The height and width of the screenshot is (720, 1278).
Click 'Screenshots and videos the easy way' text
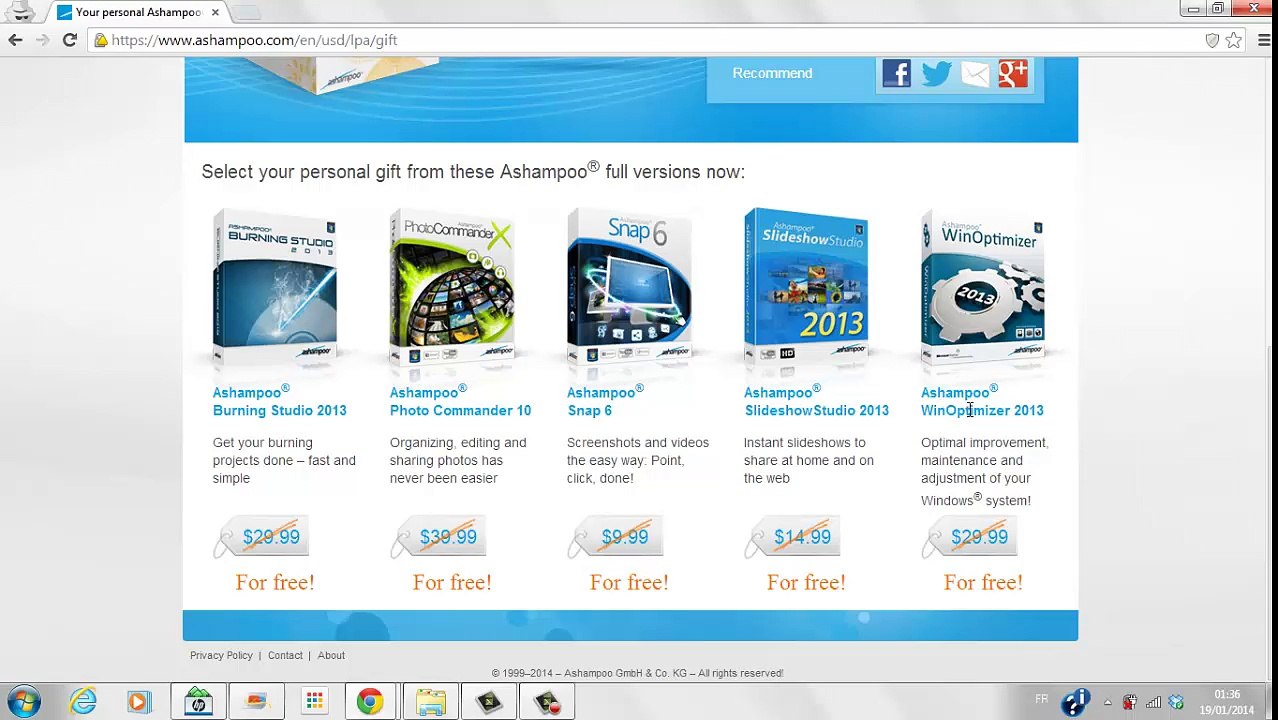coord(638,460)
